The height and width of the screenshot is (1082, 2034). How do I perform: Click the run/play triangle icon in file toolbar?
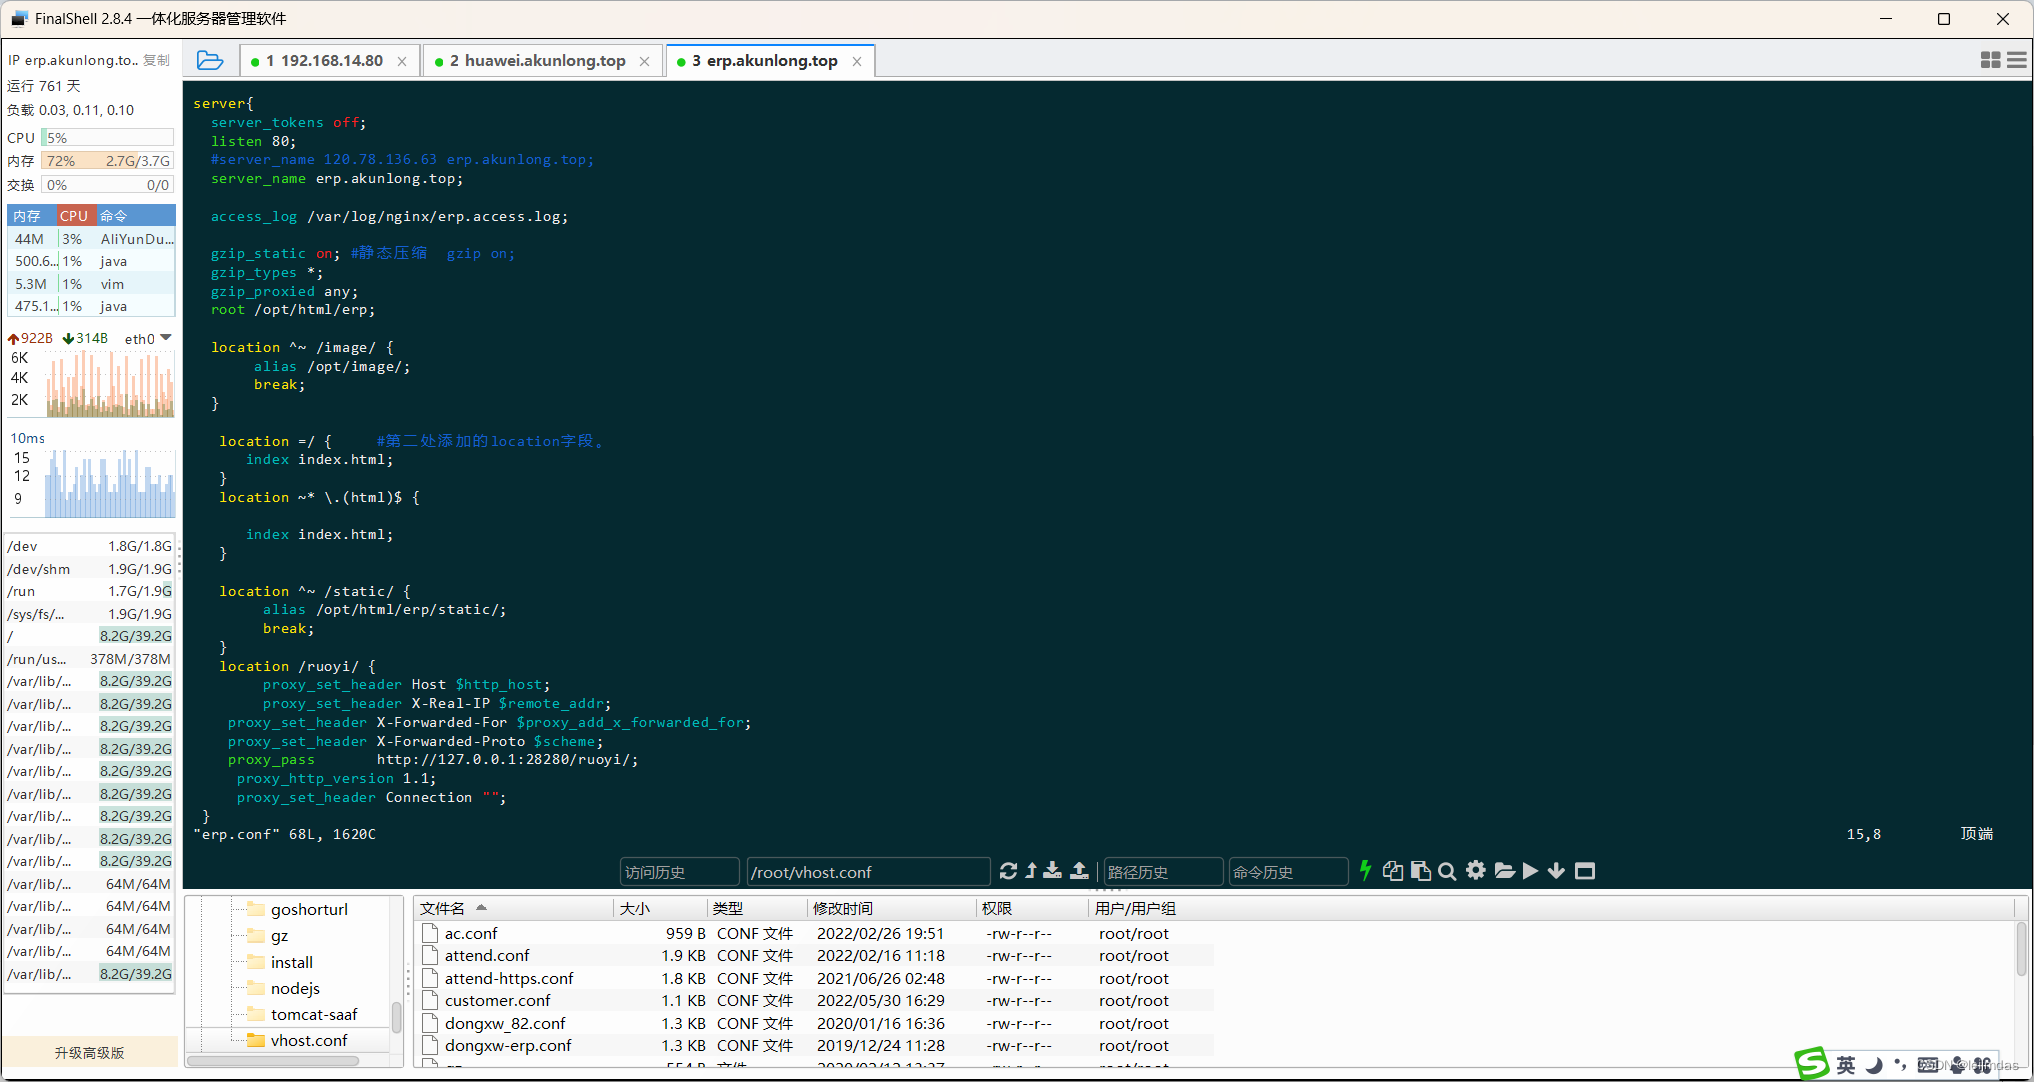pos(1529,871)
